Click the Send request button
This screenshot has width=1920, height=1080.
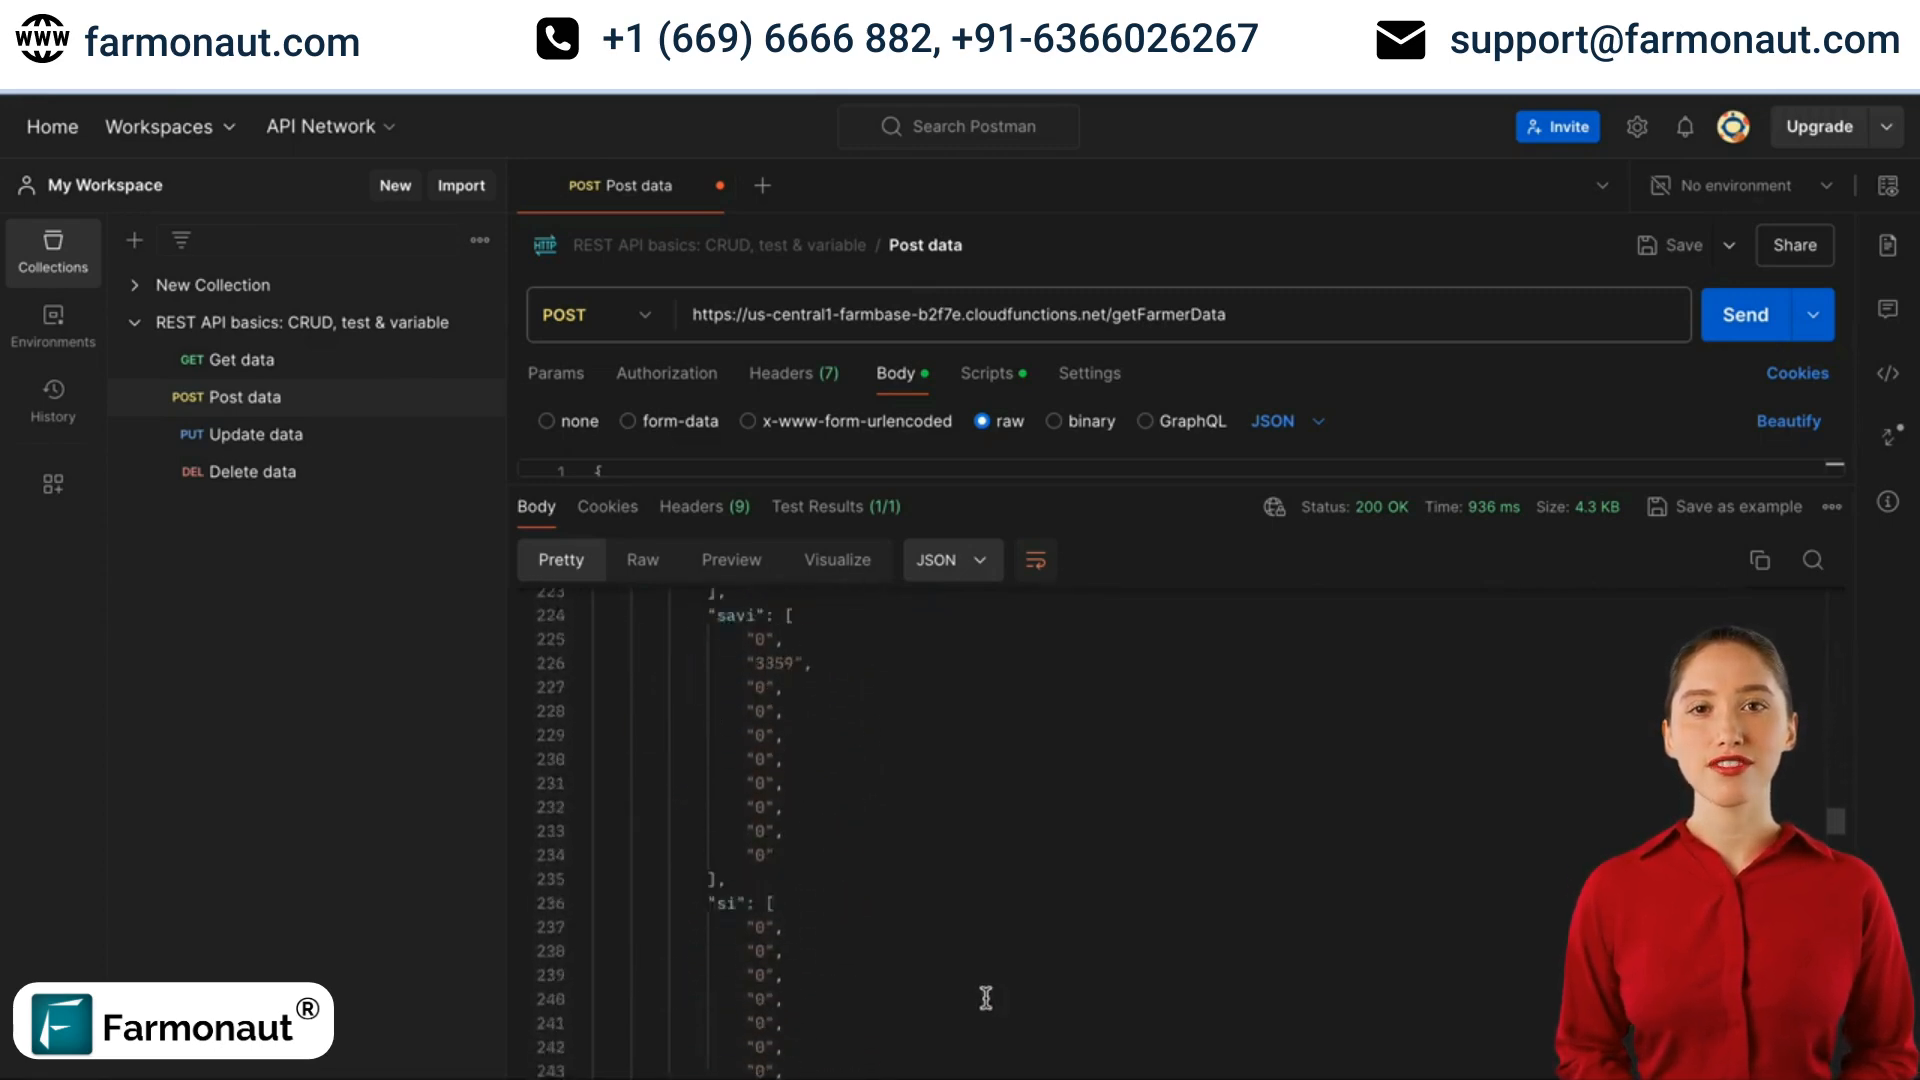click(1746, 314)
